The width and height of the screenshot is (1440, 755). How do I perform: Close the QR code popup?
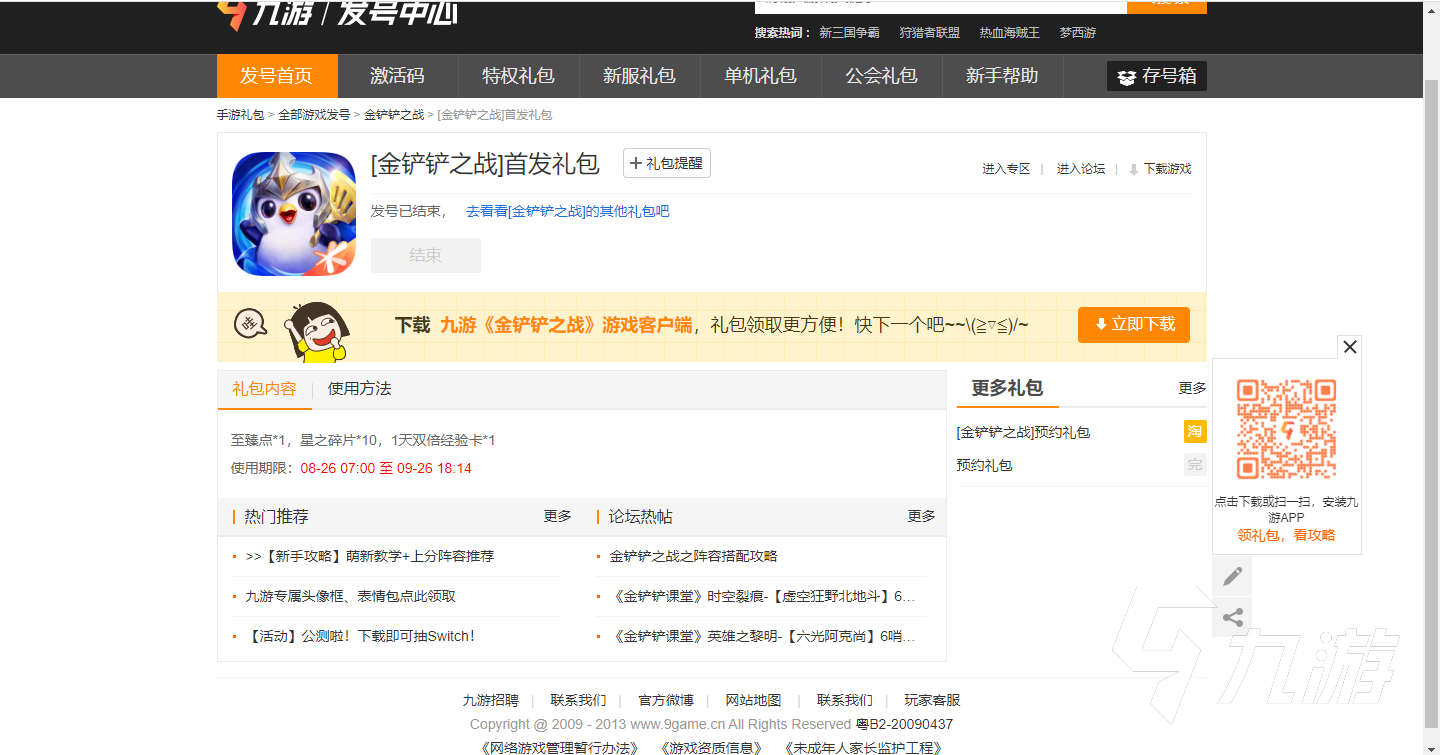pyautogui.click(x=1350, y=347)
